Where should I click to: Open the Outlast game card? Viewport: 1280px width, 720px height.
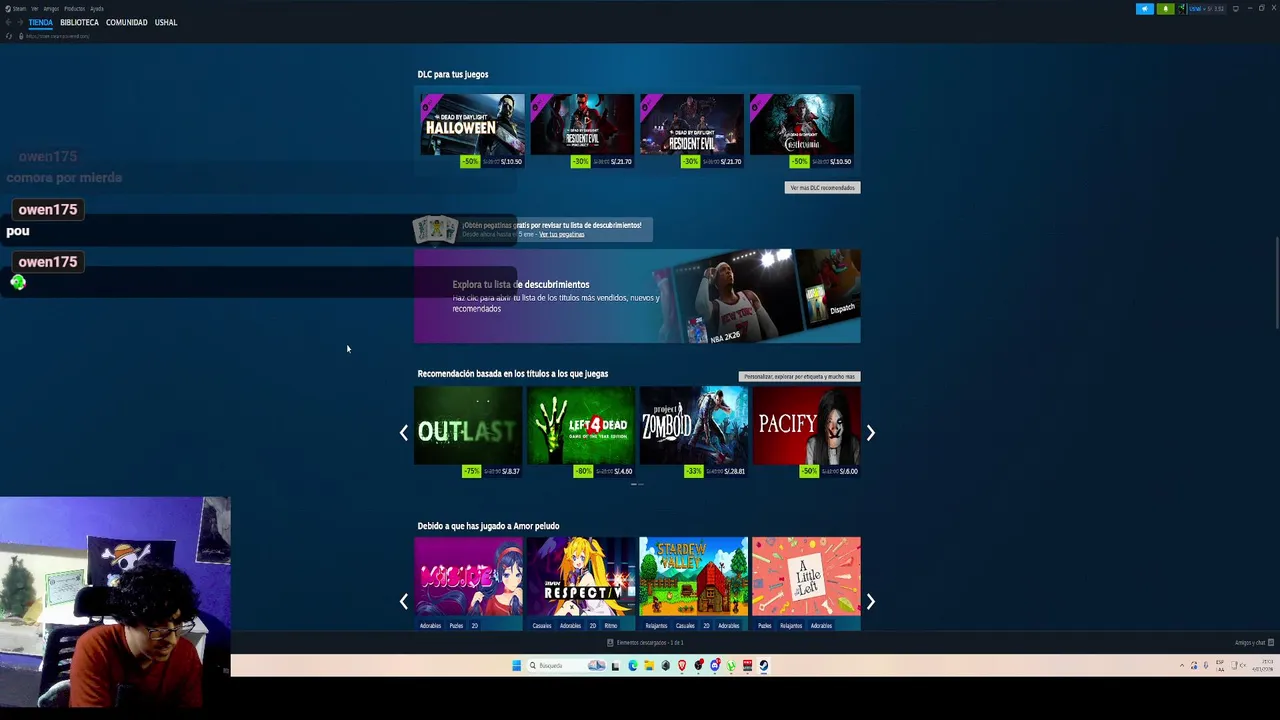tap(468, 431)
